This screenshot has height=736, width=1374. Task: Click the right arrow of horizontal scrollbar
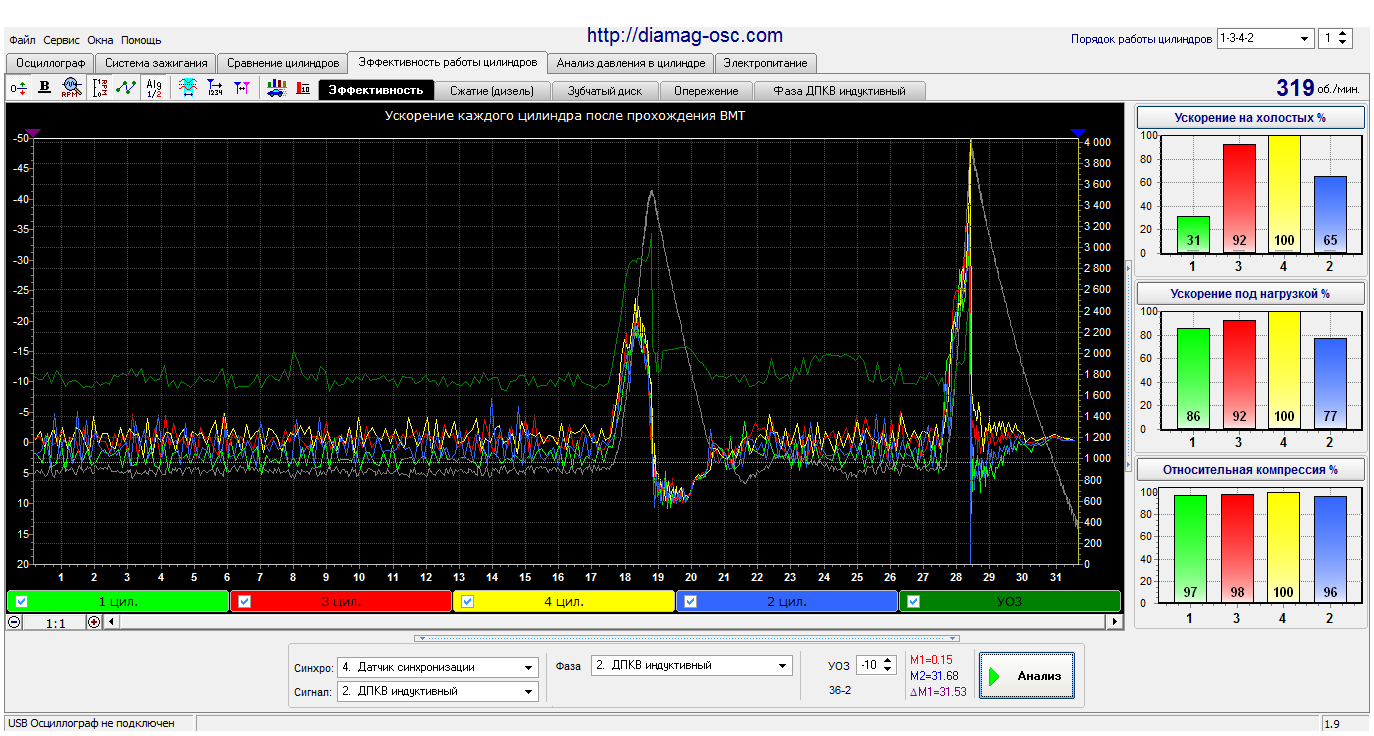[x=1114, y=621]
